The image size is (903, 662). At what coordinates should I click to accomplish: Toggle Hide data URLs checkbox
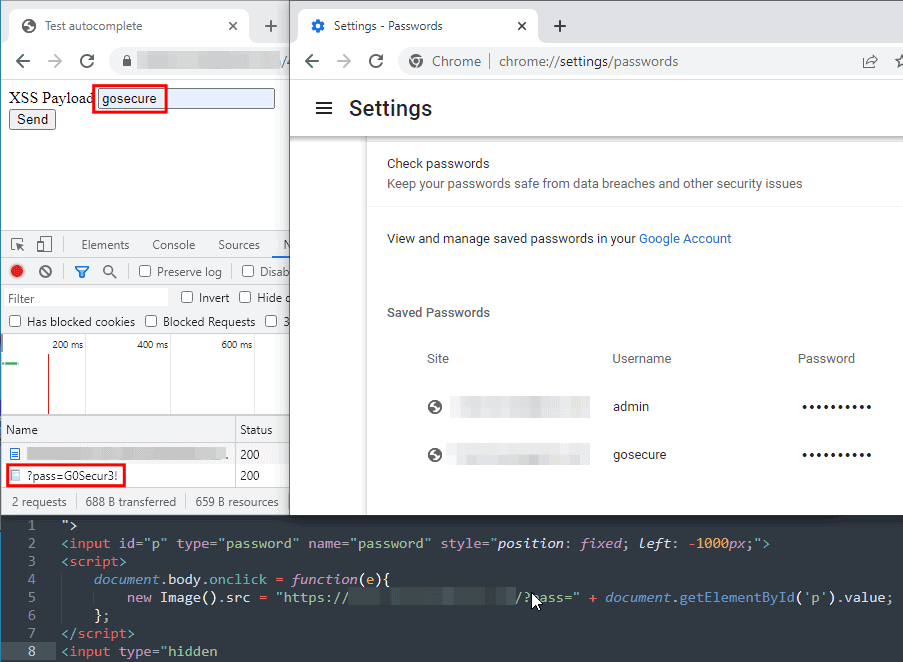(245, 297)
